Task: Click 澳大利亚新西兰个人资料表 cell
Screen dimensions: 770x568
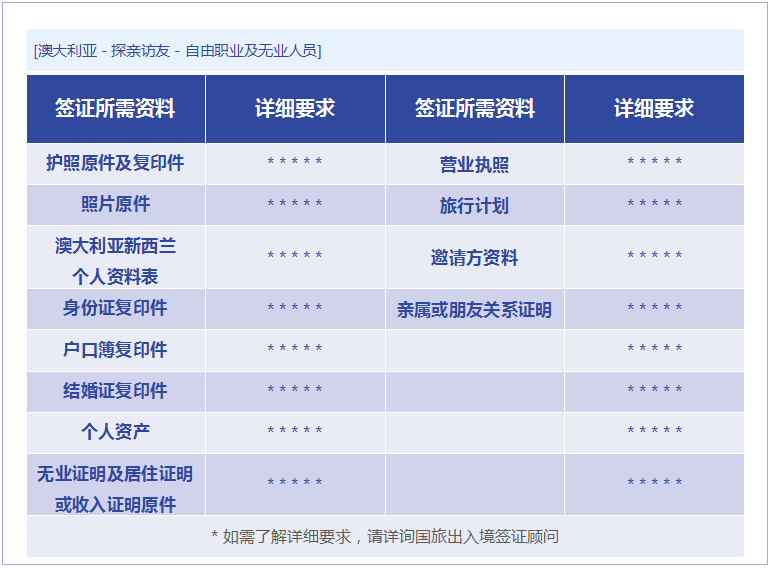Action: click(x=116, y=257)
